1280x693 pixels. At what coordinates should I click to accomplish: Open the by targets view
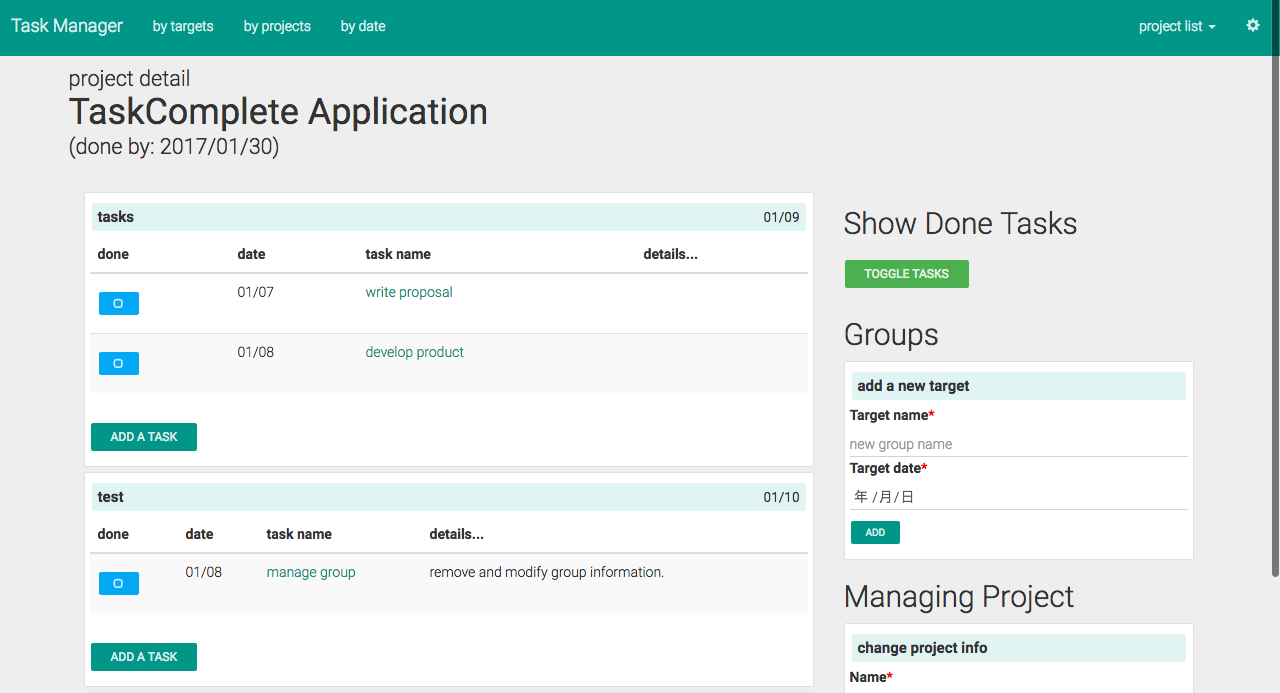tap(183, 26)
